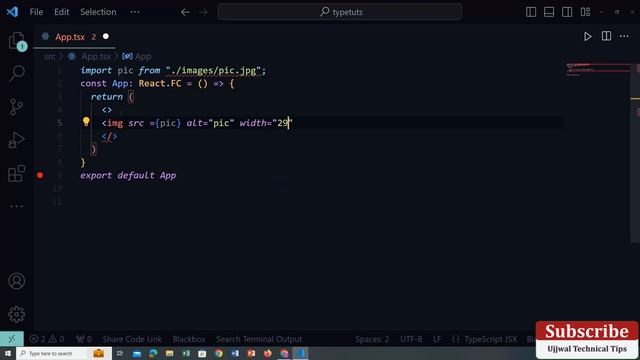Change language mode TypeScript JSX
Image resolution: width=640 pixels, height=360 pixels.
click(490, 339)
